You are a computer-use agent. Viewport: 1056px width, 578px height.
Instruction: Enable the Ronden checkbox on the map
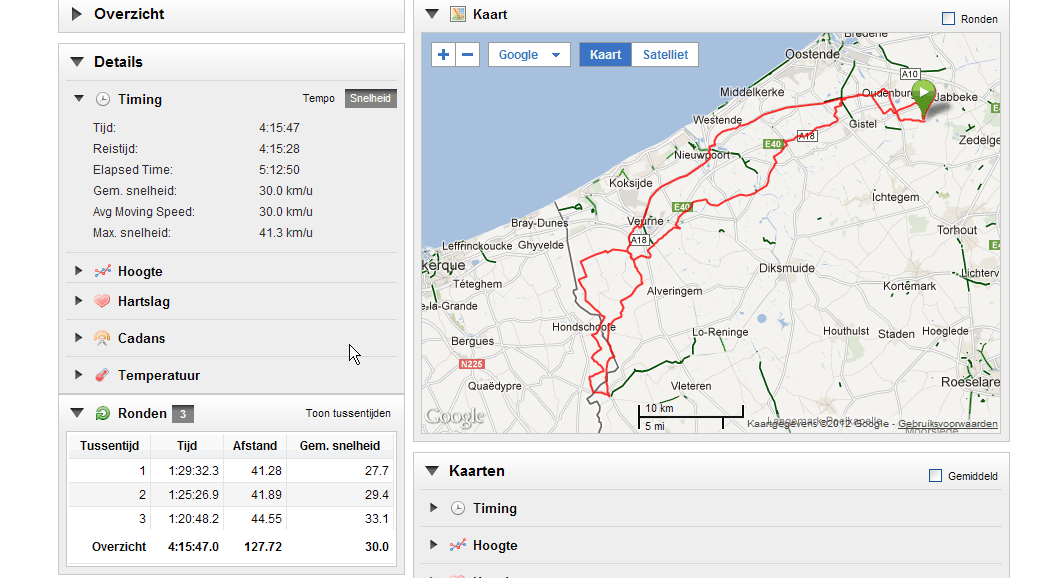pyautogui.click(x=948, y=19)
